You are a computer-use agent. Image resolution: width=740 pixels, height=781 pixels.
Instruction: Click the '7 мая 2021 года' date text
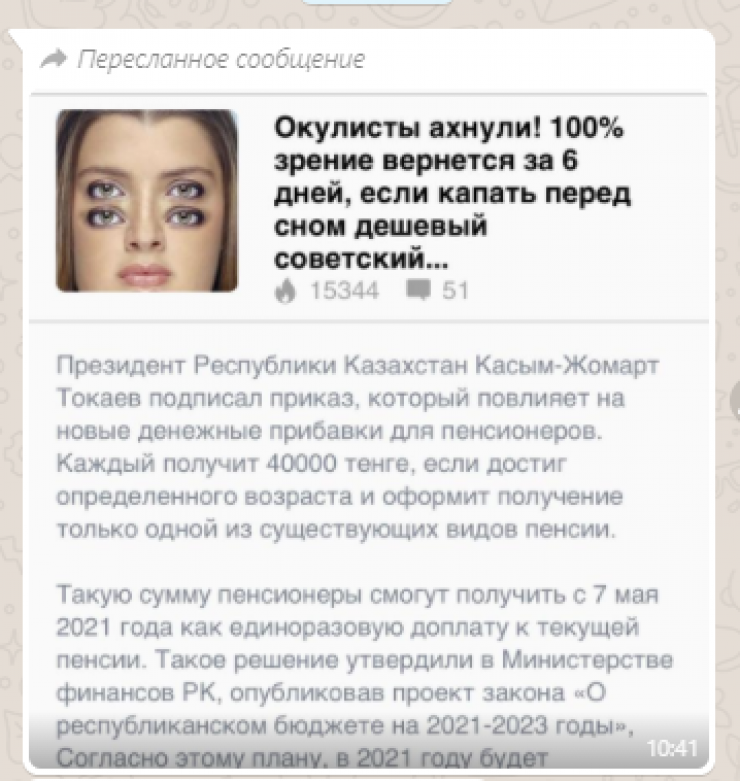coord(358,612)
